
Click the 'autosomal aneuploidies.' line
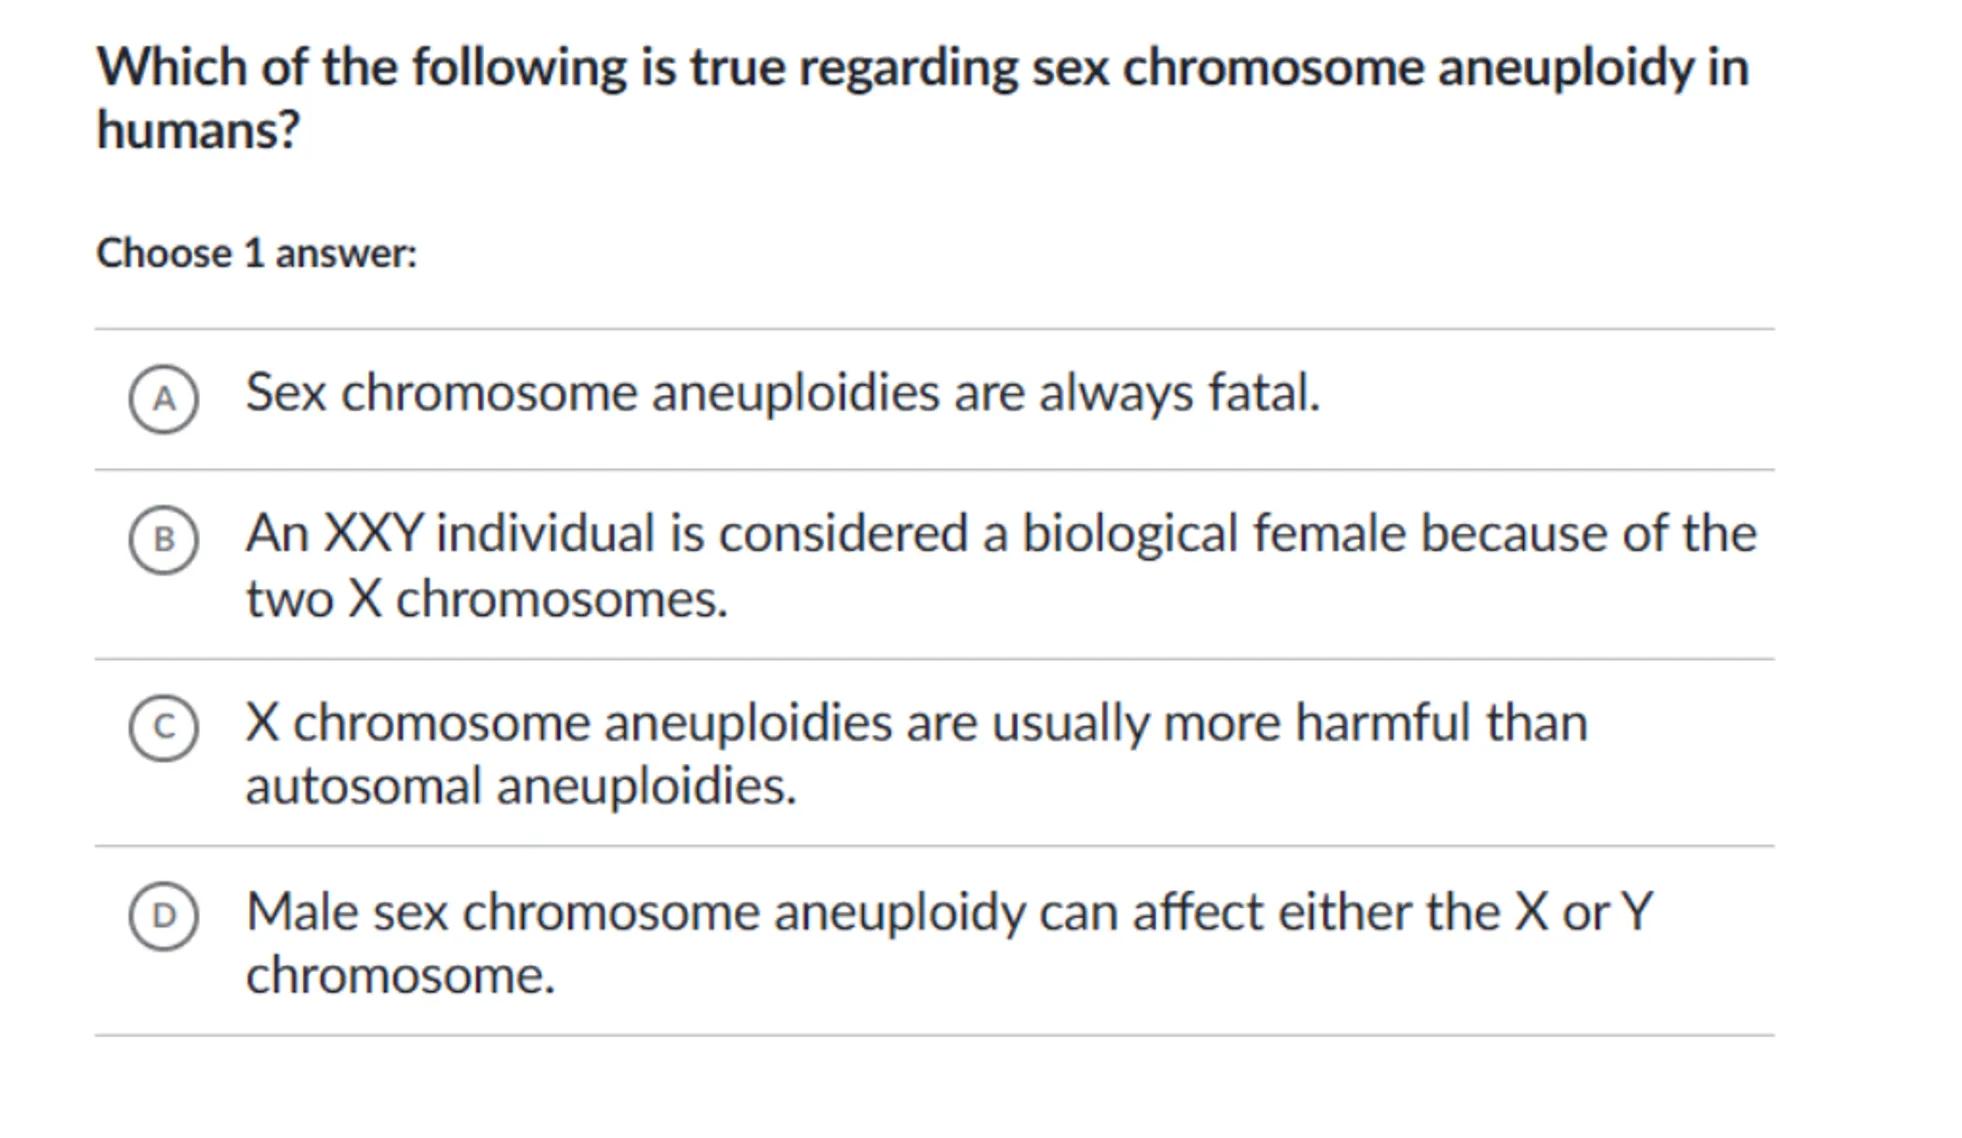[x=520, y=786]
